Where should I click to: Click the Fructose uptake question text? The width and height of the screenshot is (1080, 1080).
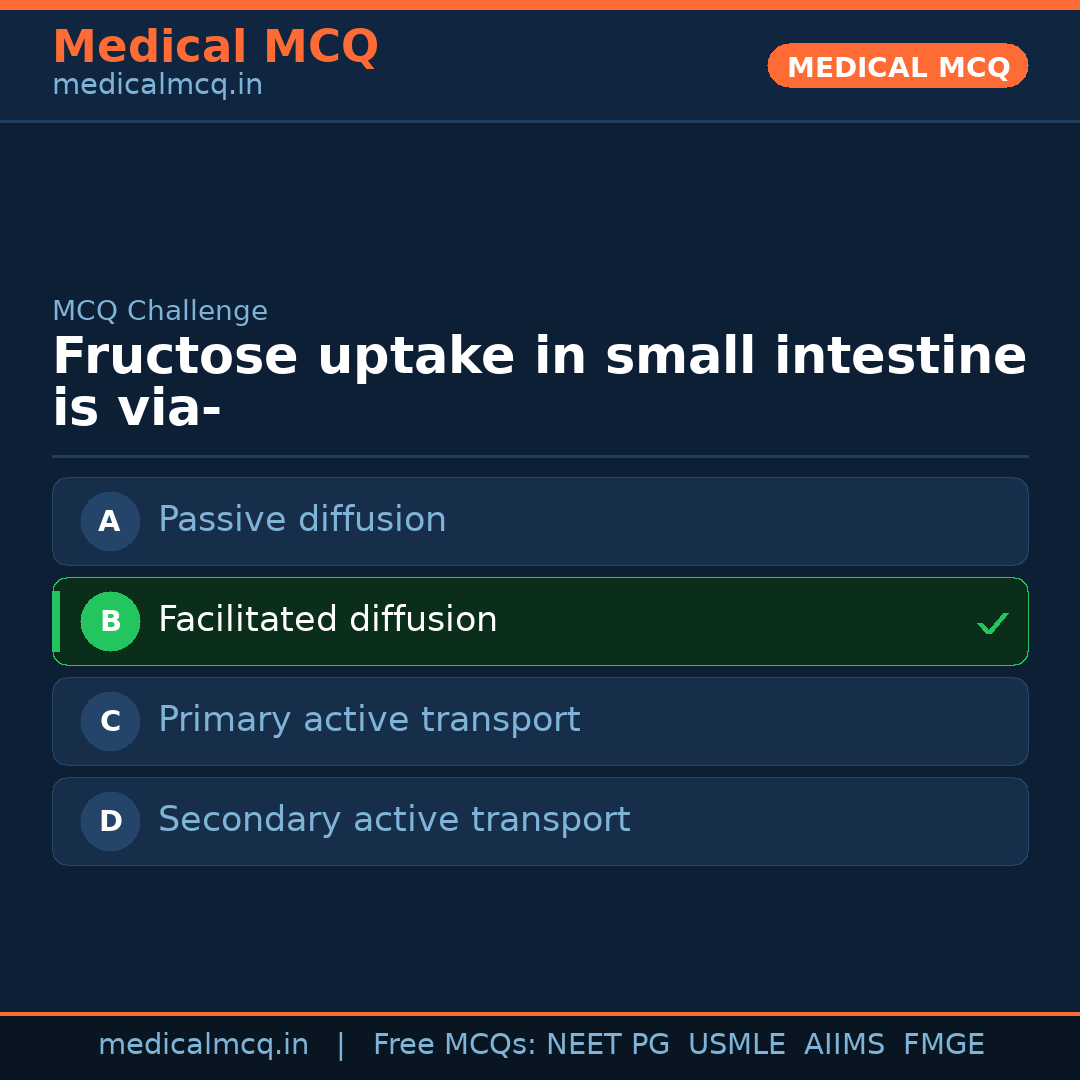[539, 383]
